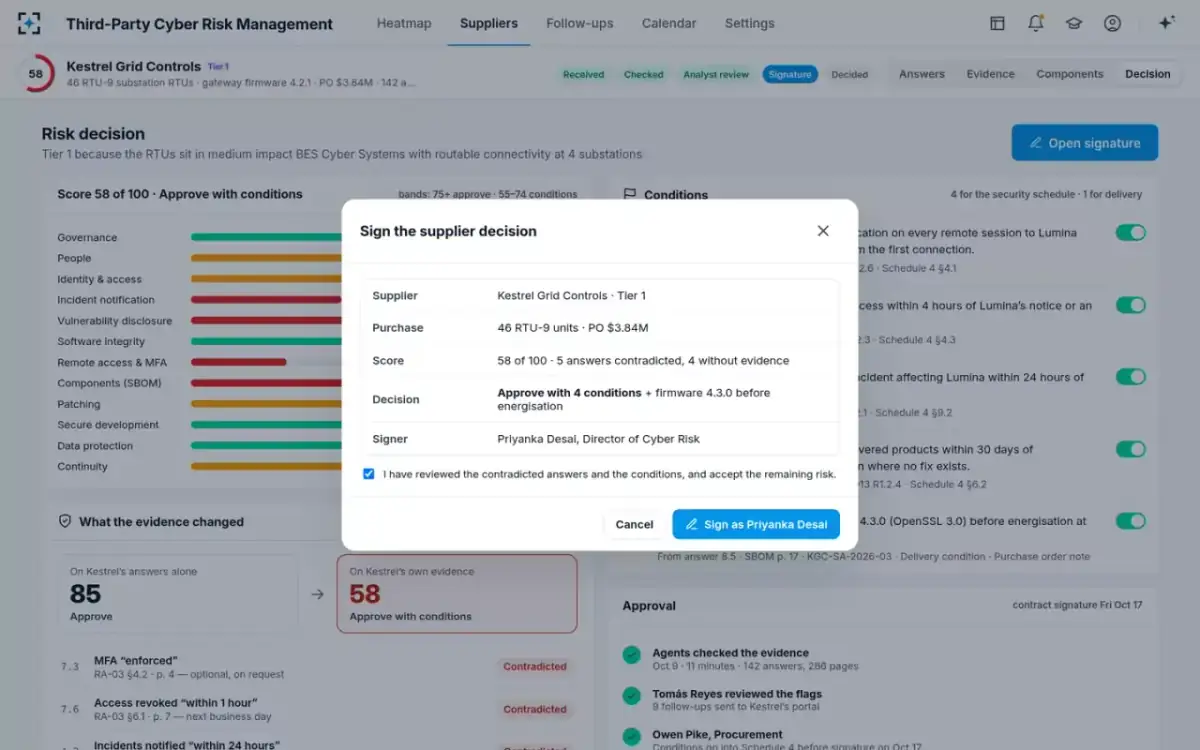Click the shield icon by What the evidence changed
Viewport: 1200px width, 750px height.
tap(65, 521)
